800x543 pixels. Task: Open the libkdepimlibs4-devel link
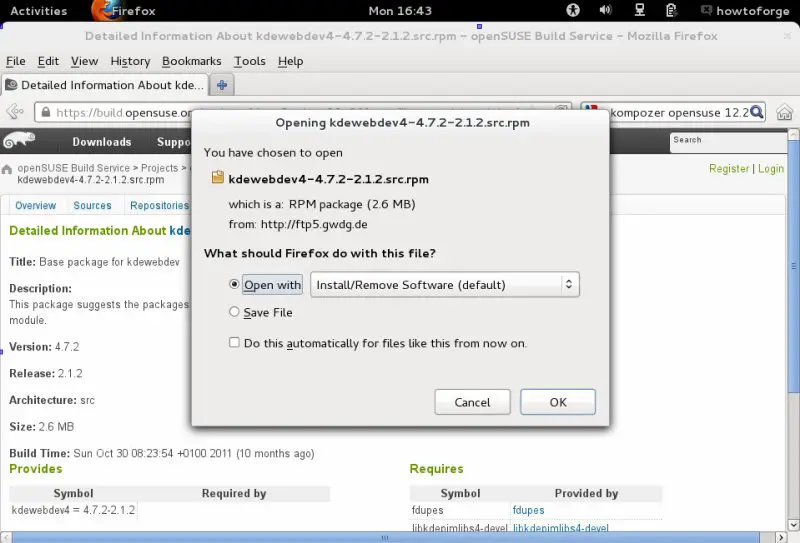pyautogui.click(x=561, y=528)
